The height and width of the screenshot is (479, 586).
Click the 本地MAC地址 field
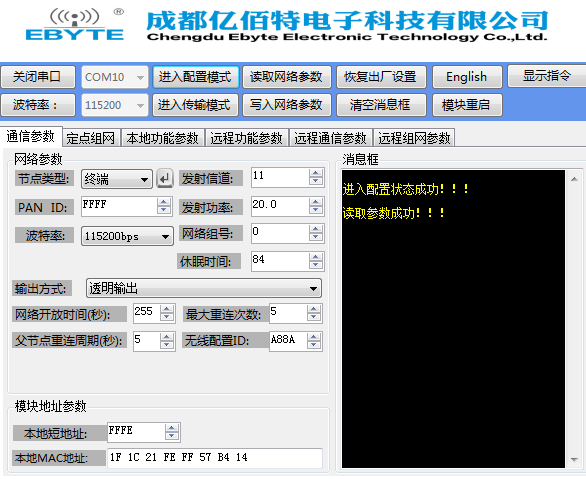[215, 458]
